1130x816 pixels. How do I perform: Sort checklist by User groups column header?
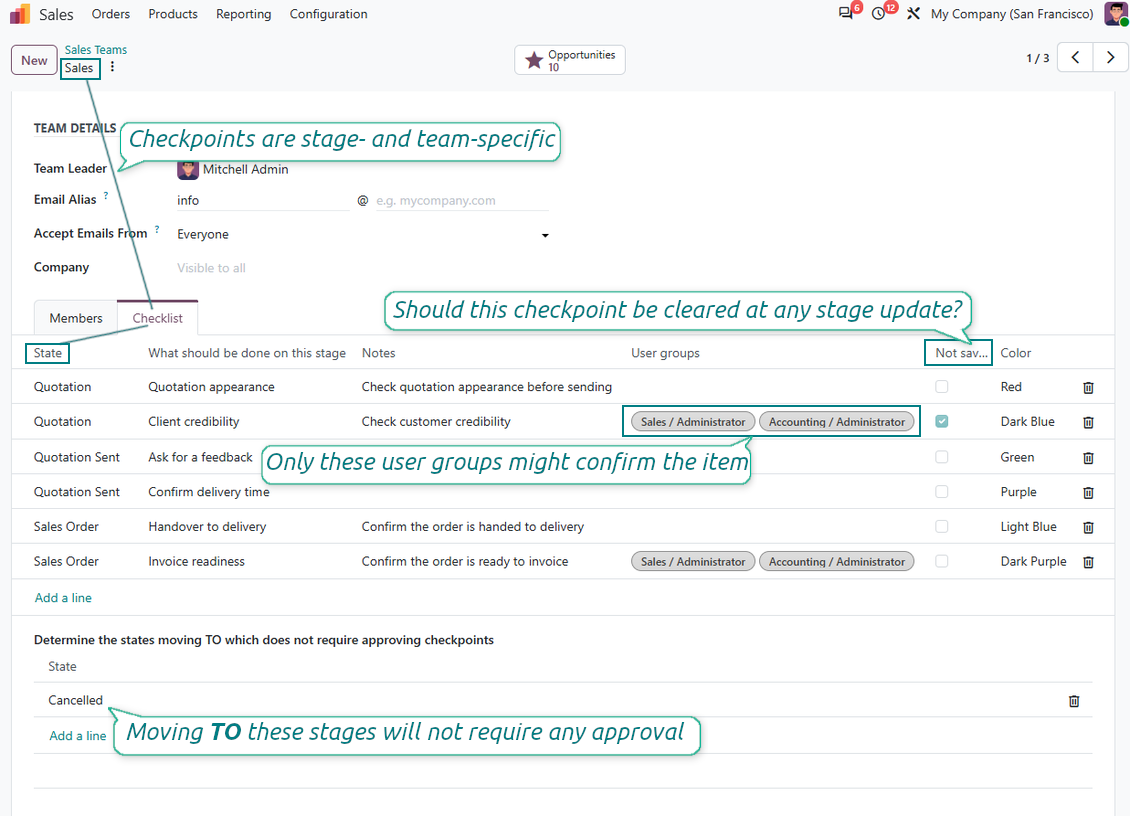[665, 353]
